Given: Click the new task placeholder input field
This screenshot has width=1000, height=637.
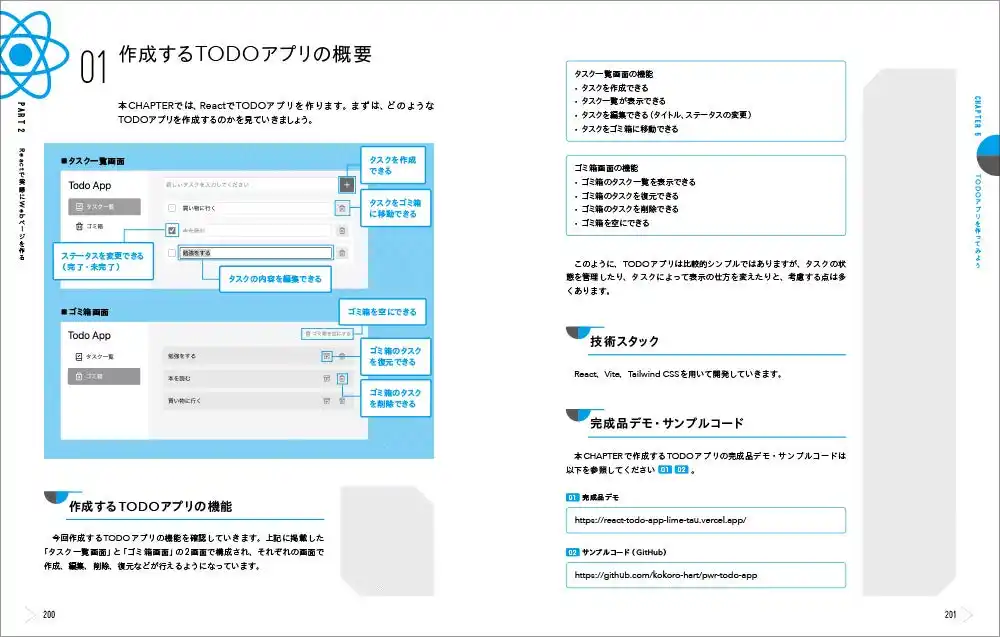Looking at the screenshot, I should [250, 185].
